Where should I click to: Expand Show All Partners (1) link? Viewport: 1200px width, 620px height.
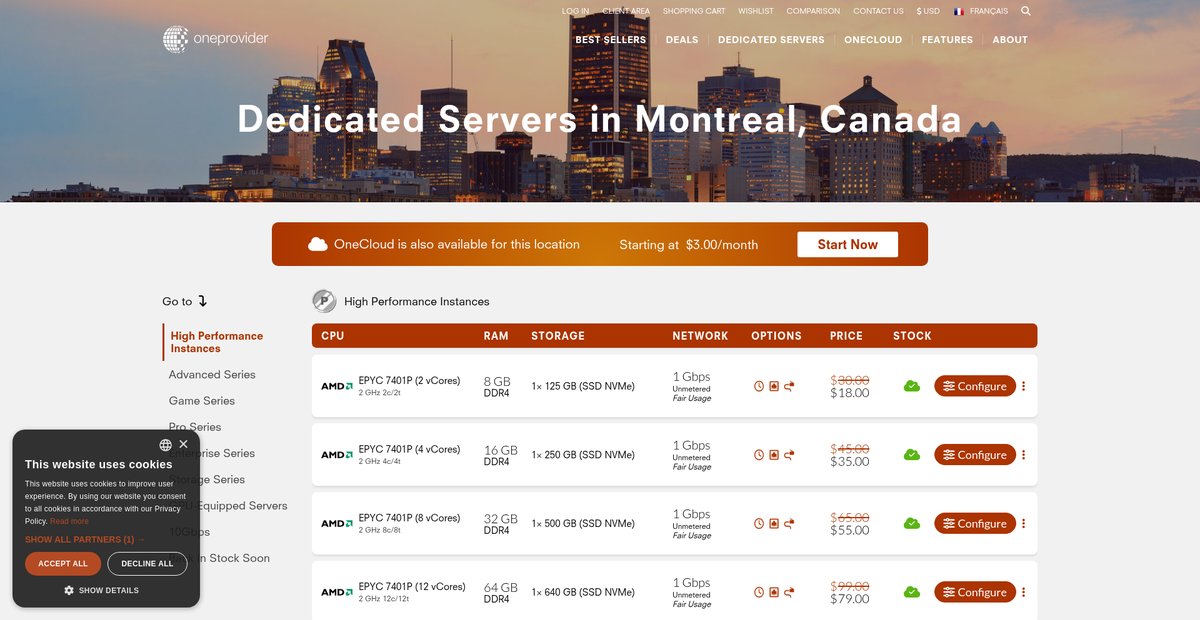[x=85, y=539]
